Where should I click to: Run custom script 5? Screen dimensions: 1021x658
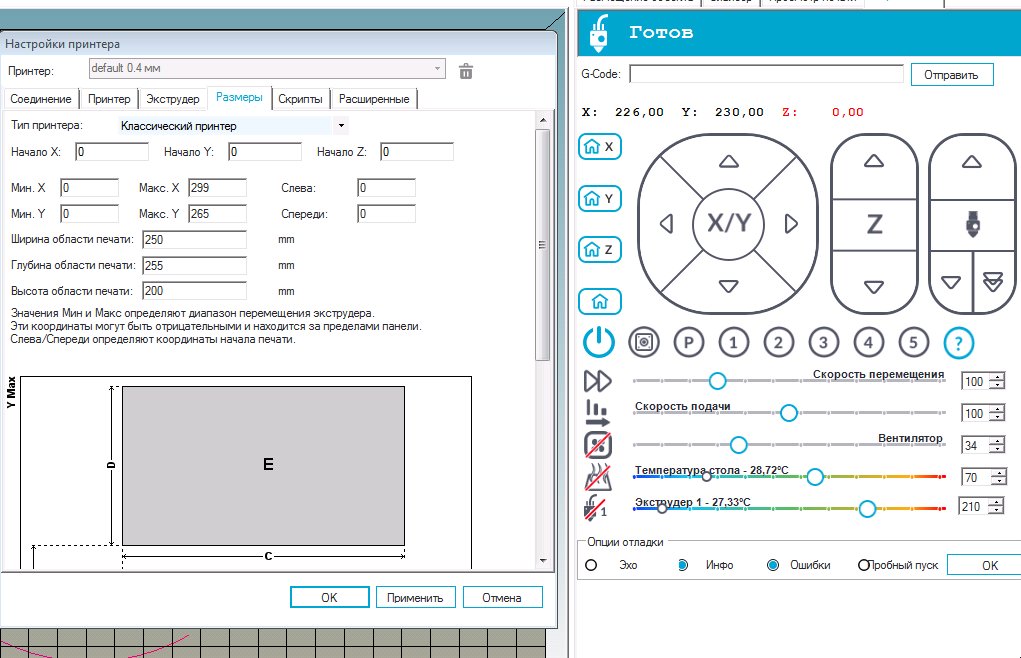(914, 342)
